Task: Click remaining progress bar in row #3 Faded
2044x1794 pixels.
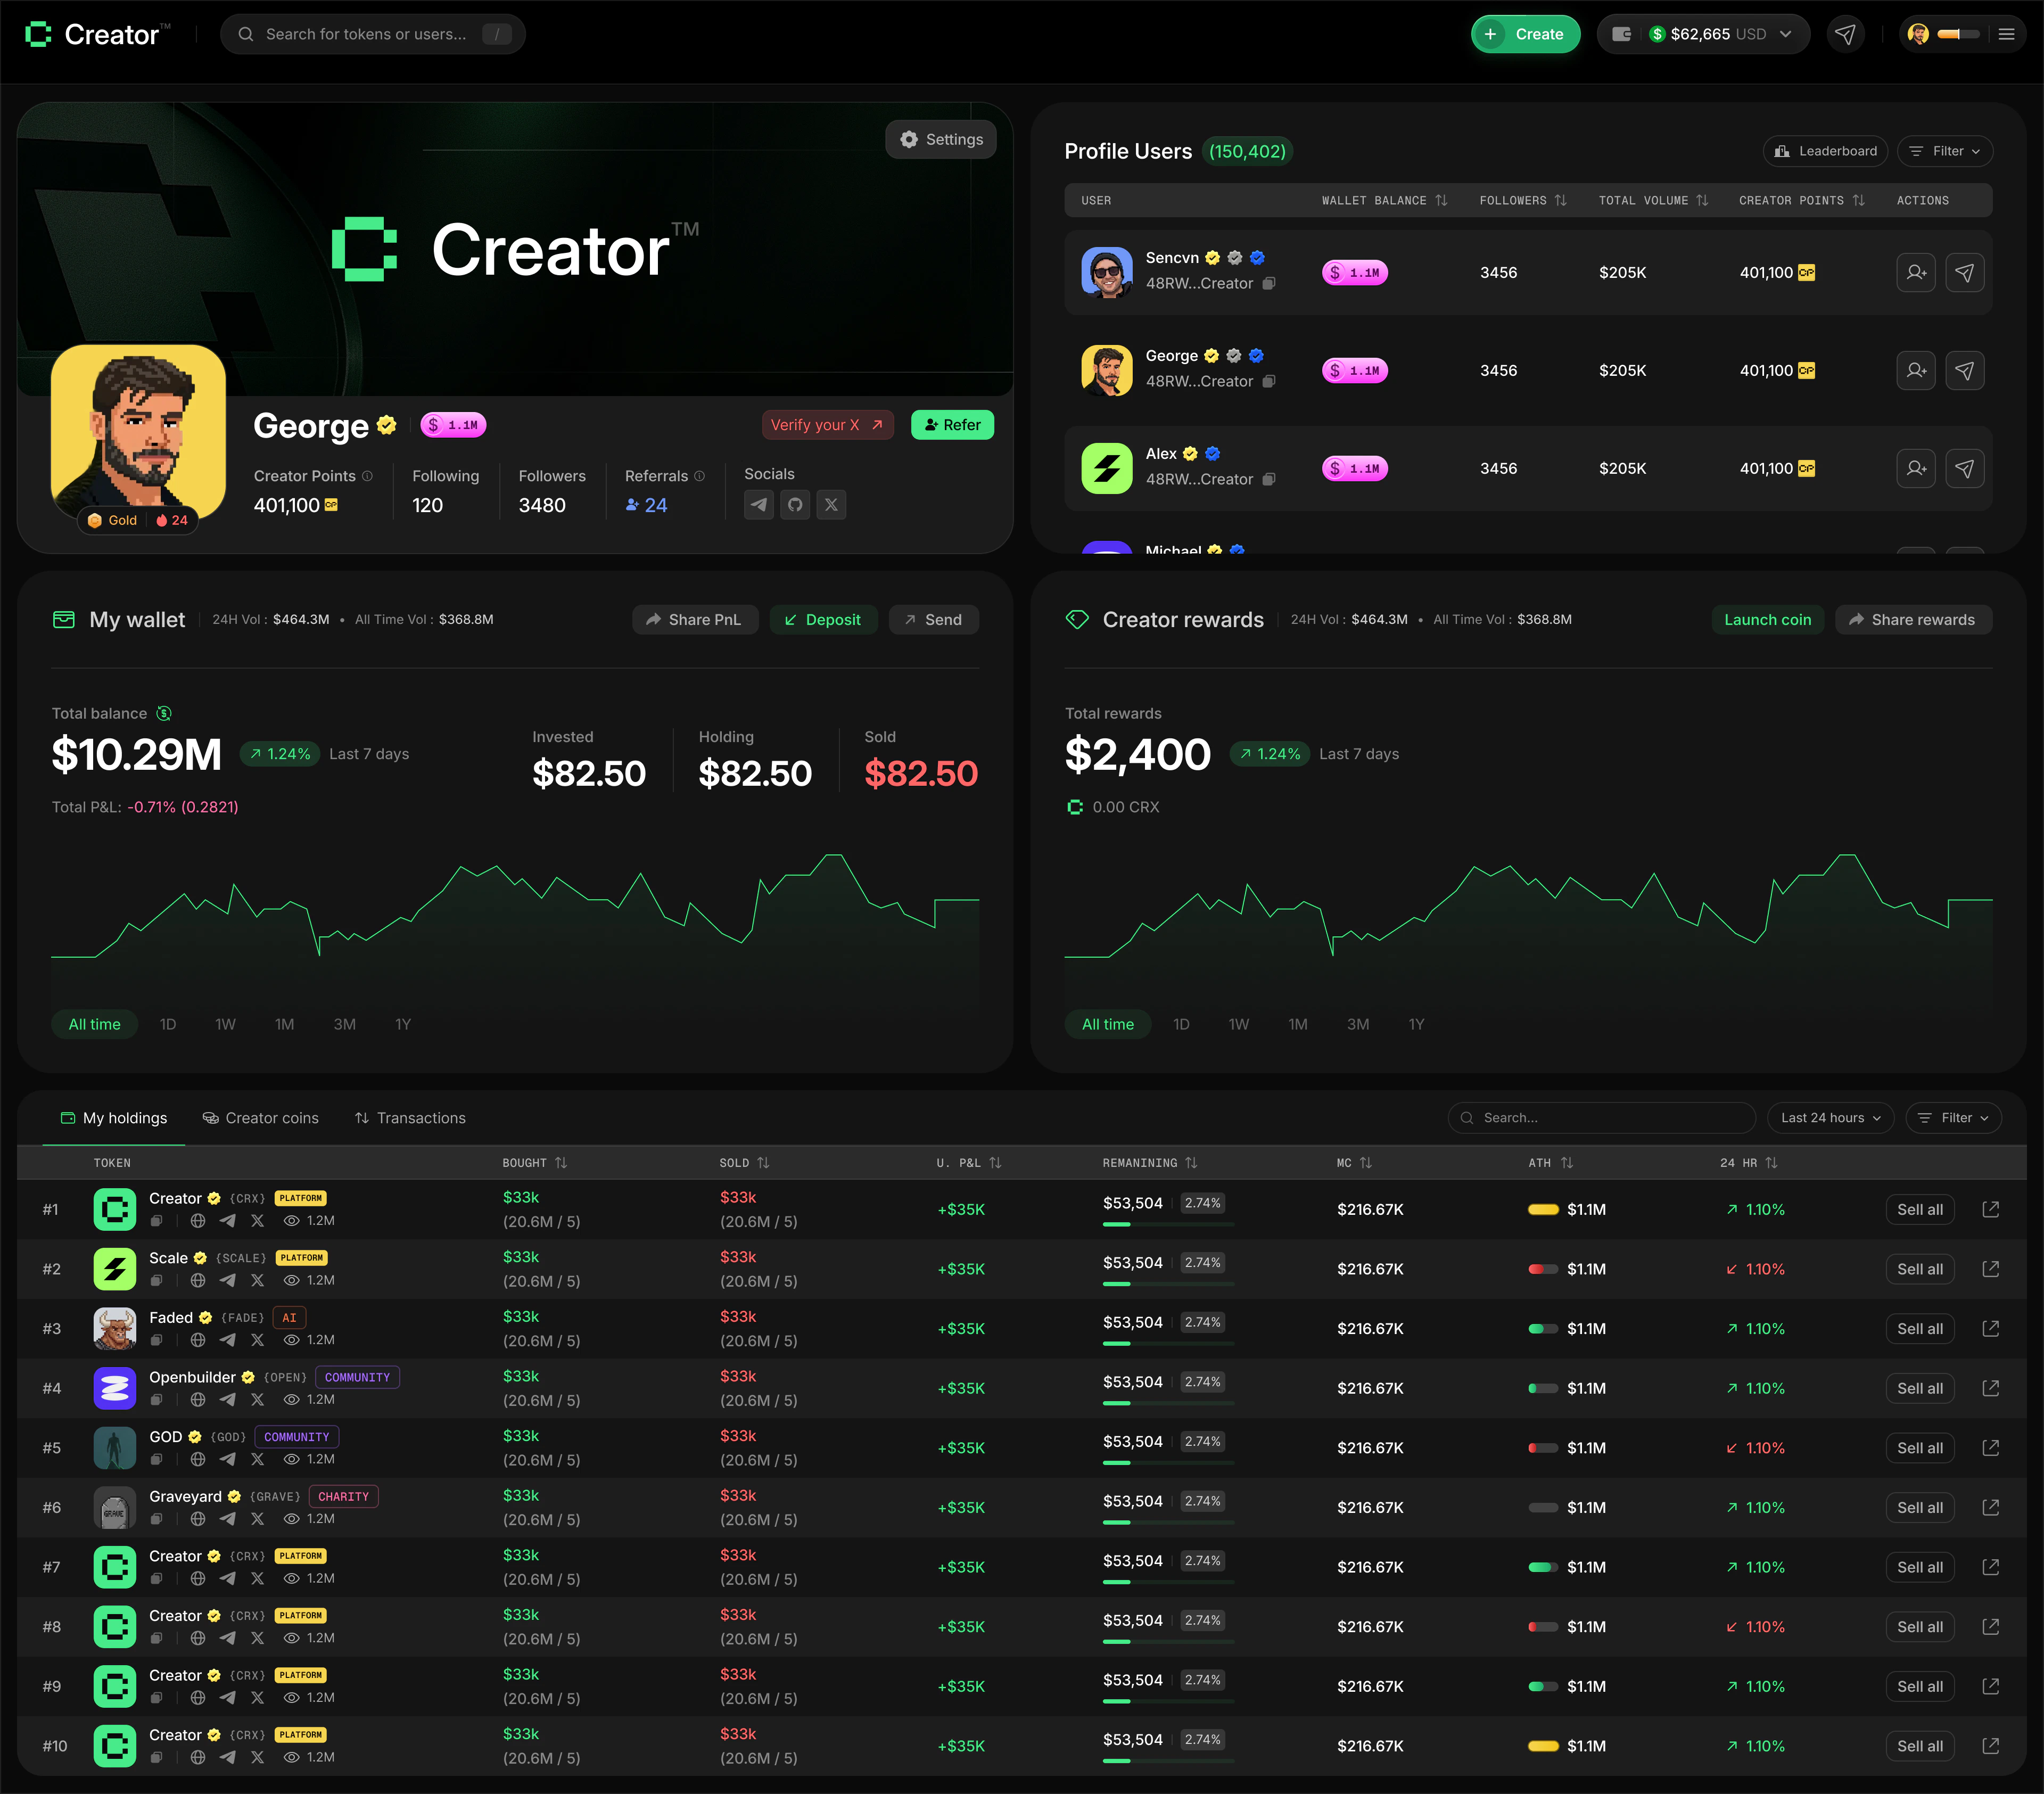Action: tap(1168, 1343)
